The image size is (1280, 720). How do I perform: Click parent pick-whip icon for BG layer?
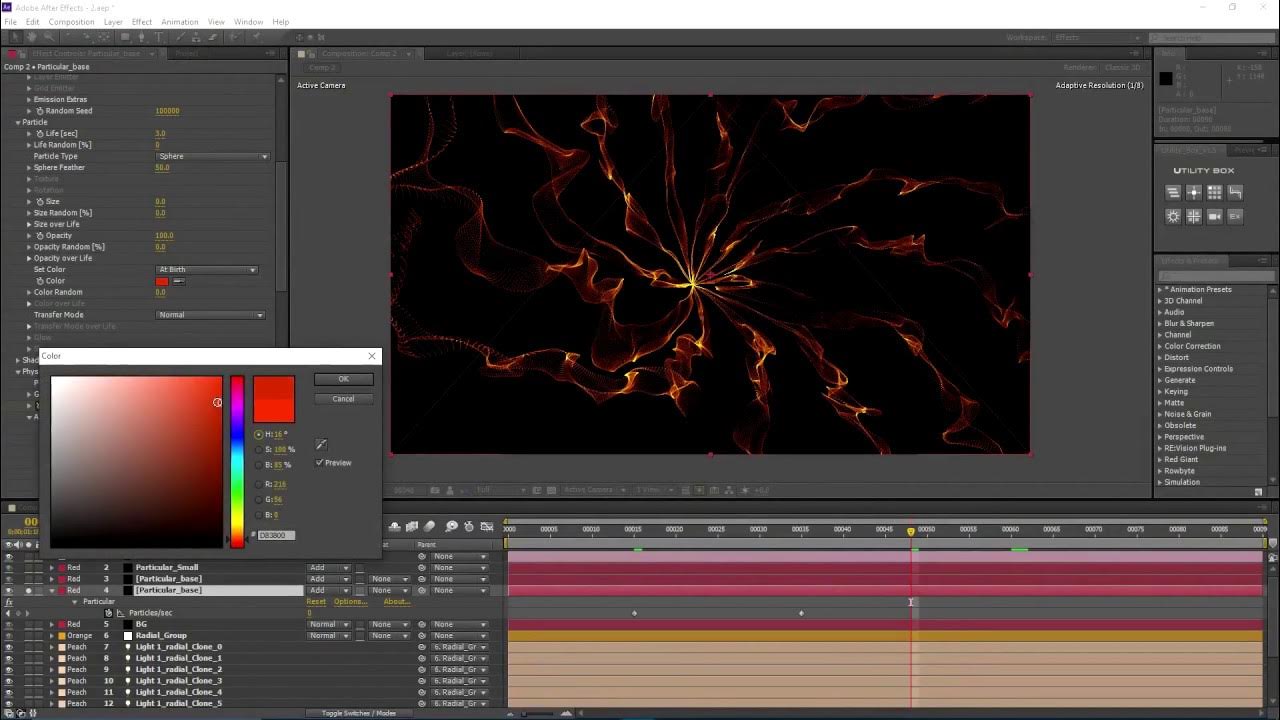pyautogui.click(x=421, y=624)
